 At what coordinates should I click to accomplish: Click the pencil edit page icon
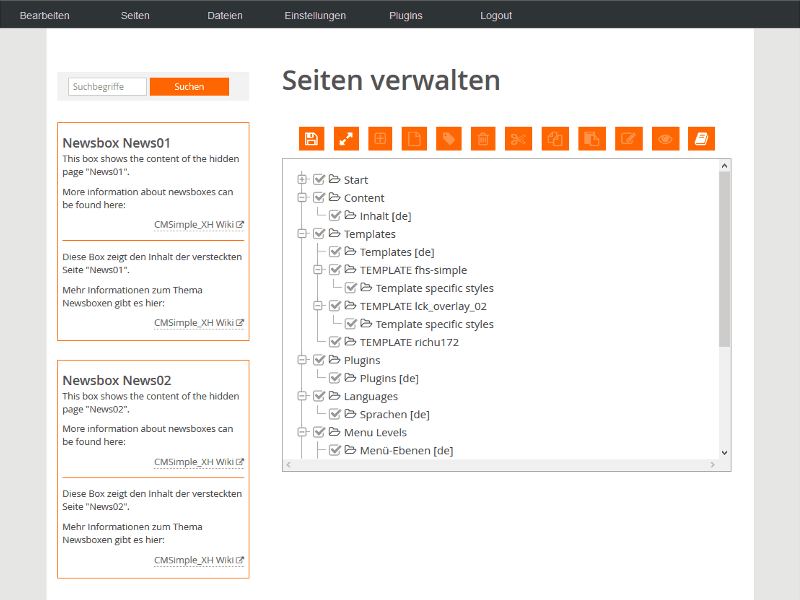pyautogui.click(x=629, y=139)
